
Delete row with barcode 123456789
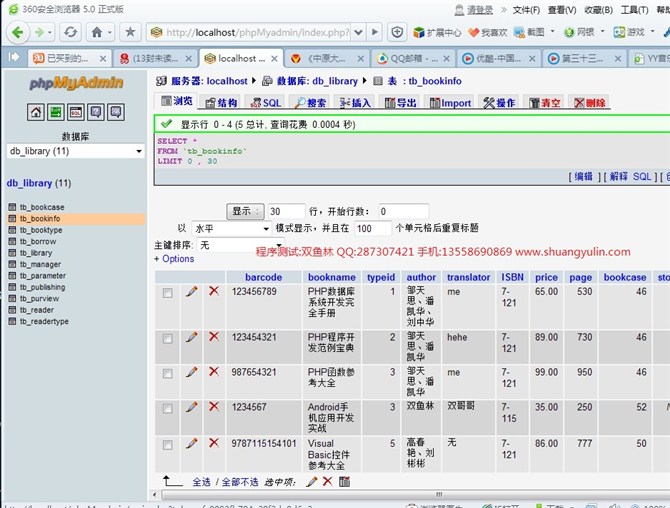click(x=214, y=291)
